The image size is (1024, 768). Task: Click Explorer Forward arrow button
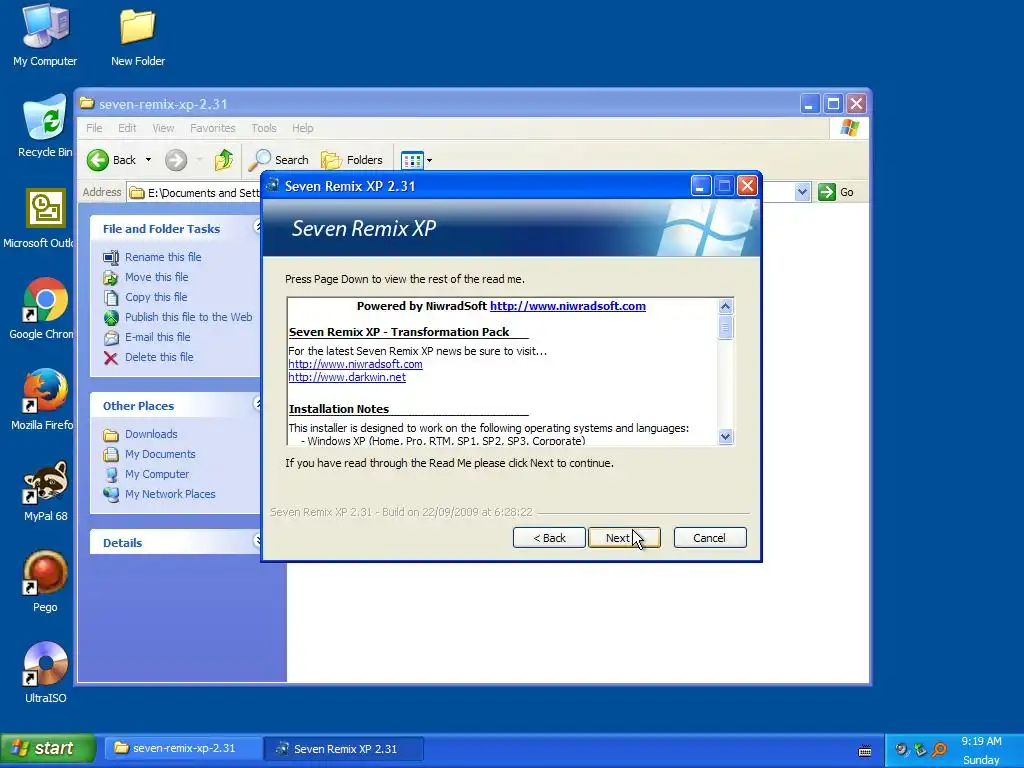pos(176,160)
